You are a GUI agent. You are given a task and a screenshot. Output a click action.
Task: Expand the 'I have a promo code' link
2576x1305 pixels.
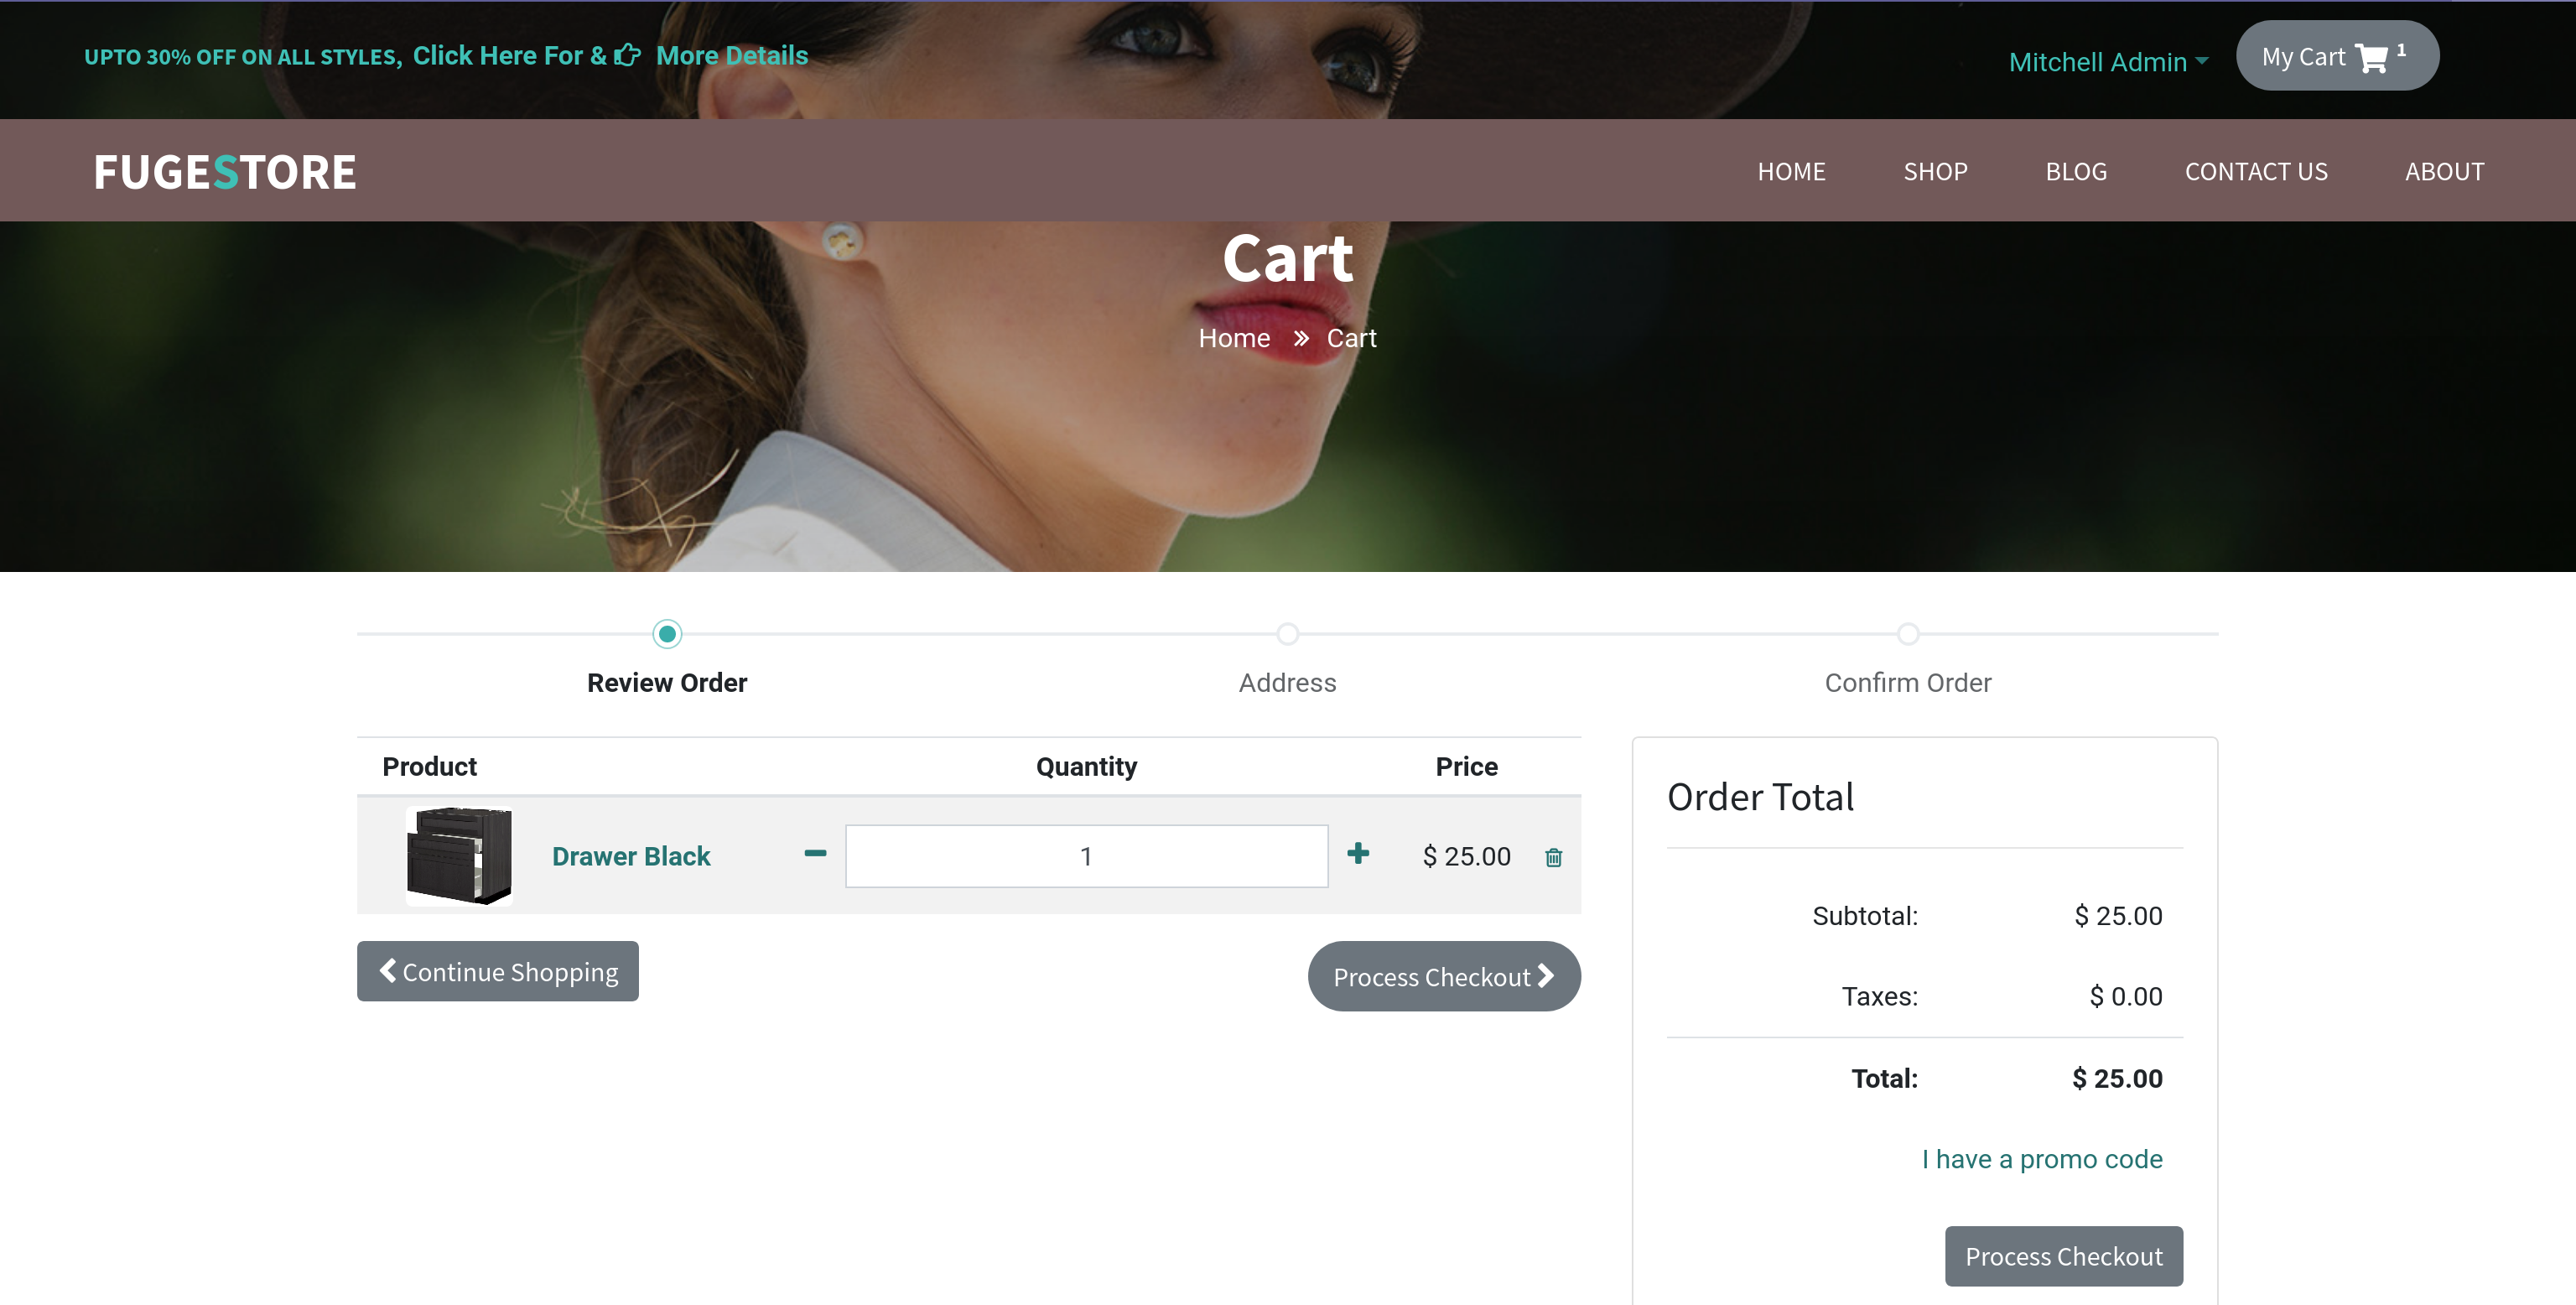coord(2041,1159)
